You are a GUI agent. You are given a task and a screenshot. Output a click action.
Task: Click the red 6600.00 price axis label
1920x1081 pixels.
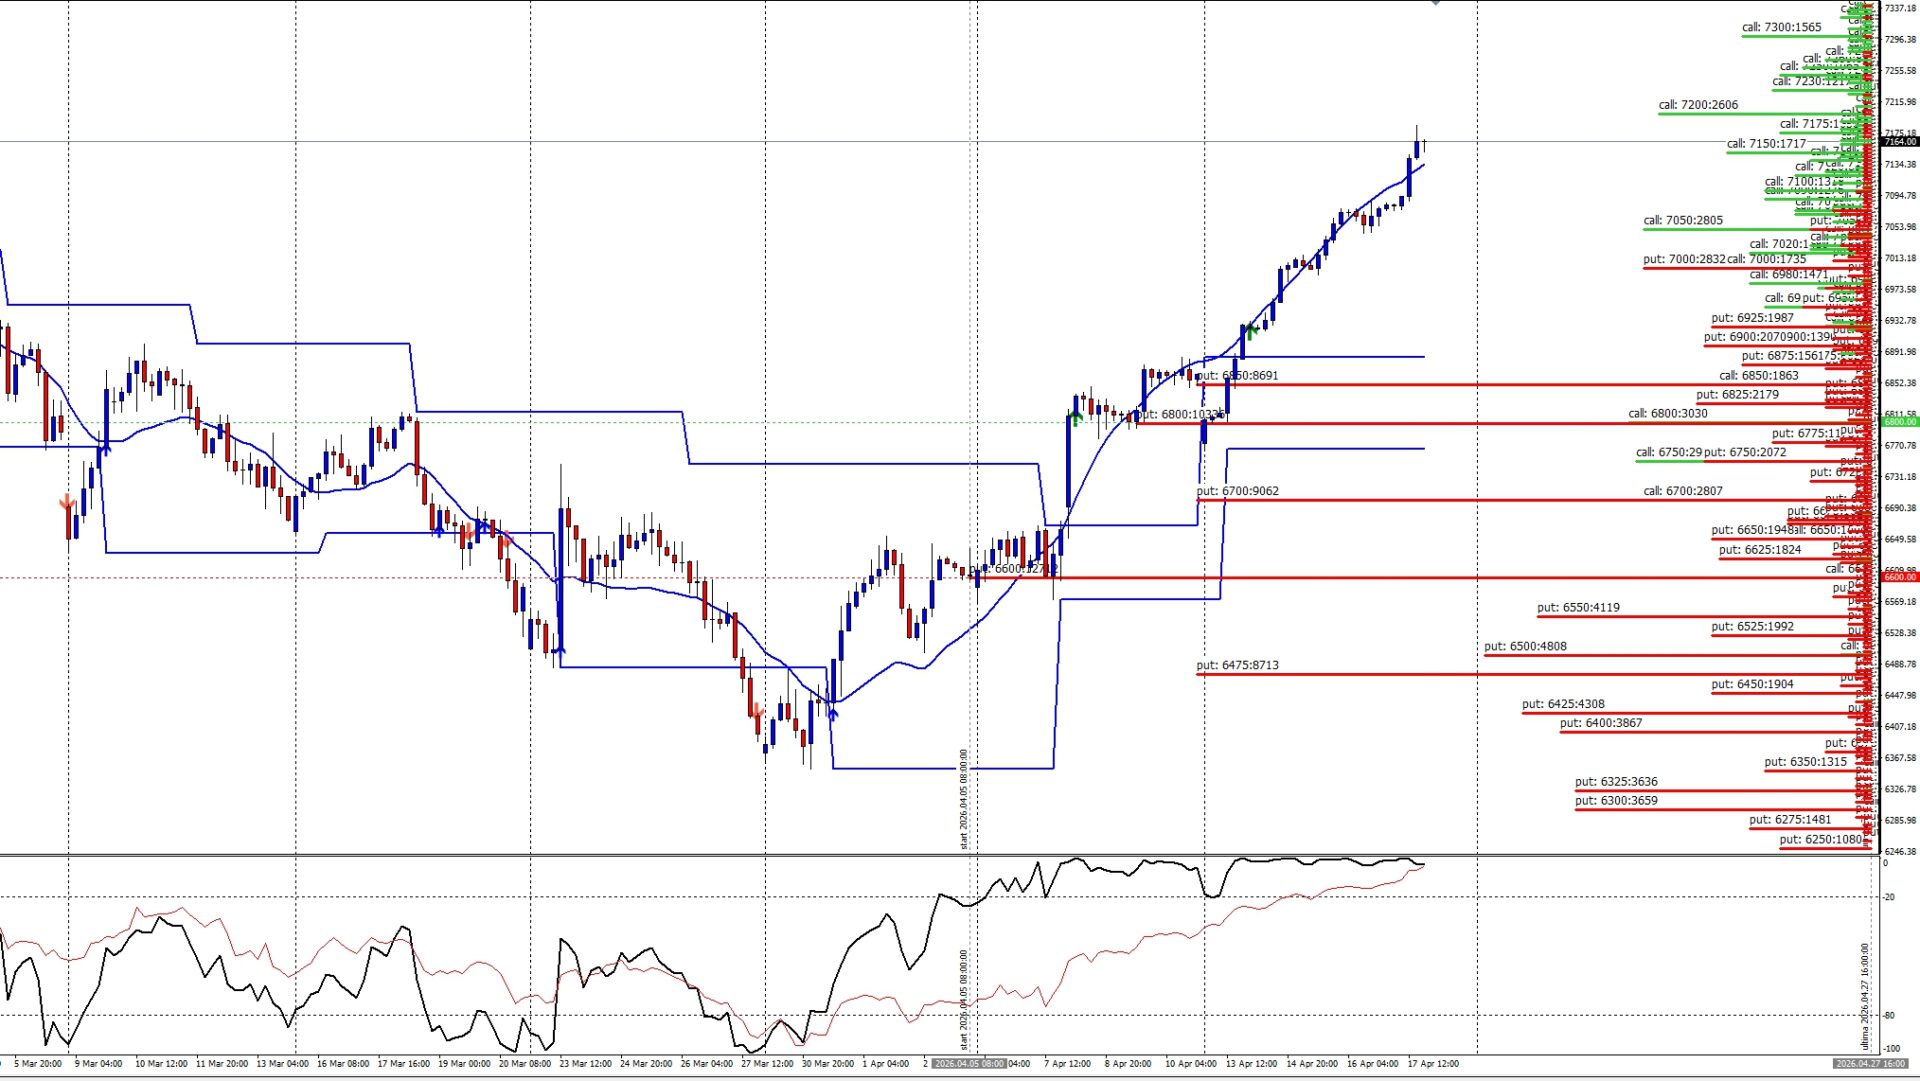(1900, 577)
